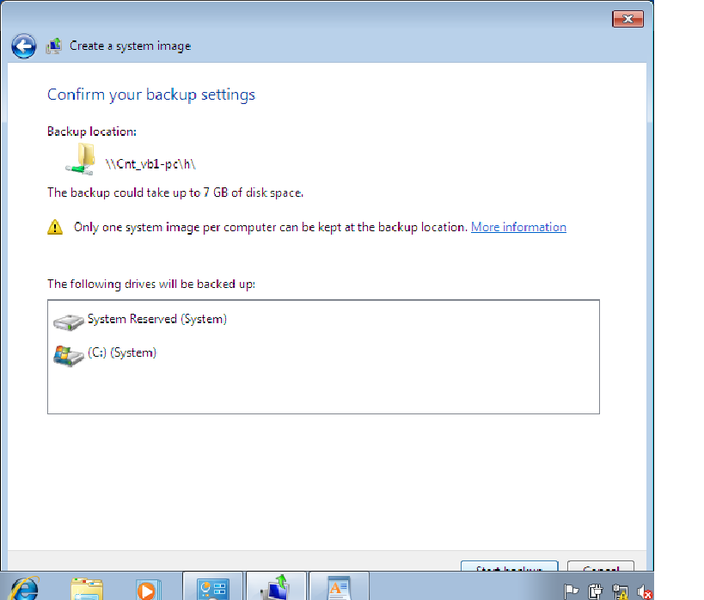This screenshot has width=704, height=600.
Task: Close the Create a system image window
Action: (x=627, y=19)
